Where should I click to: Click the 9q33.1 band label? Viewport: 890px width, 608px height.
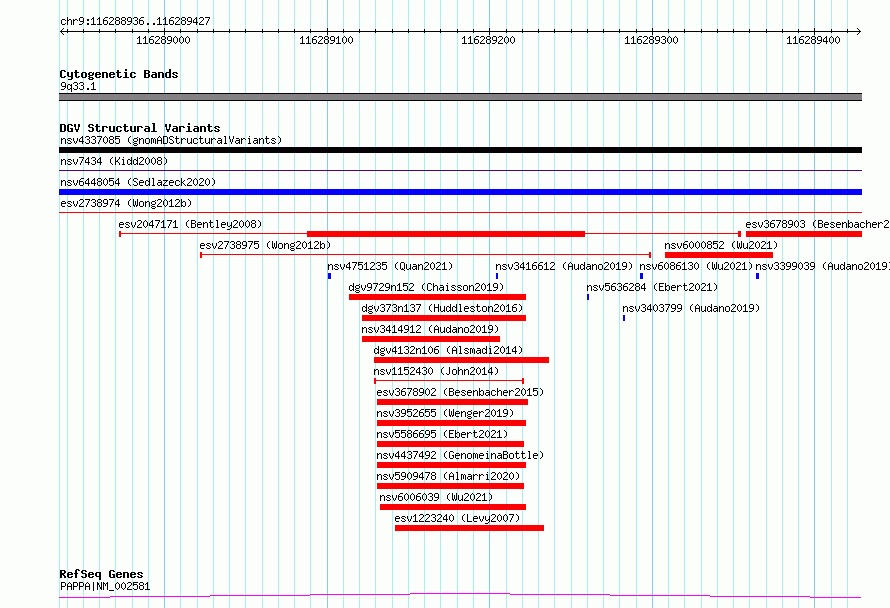(78, 86)
